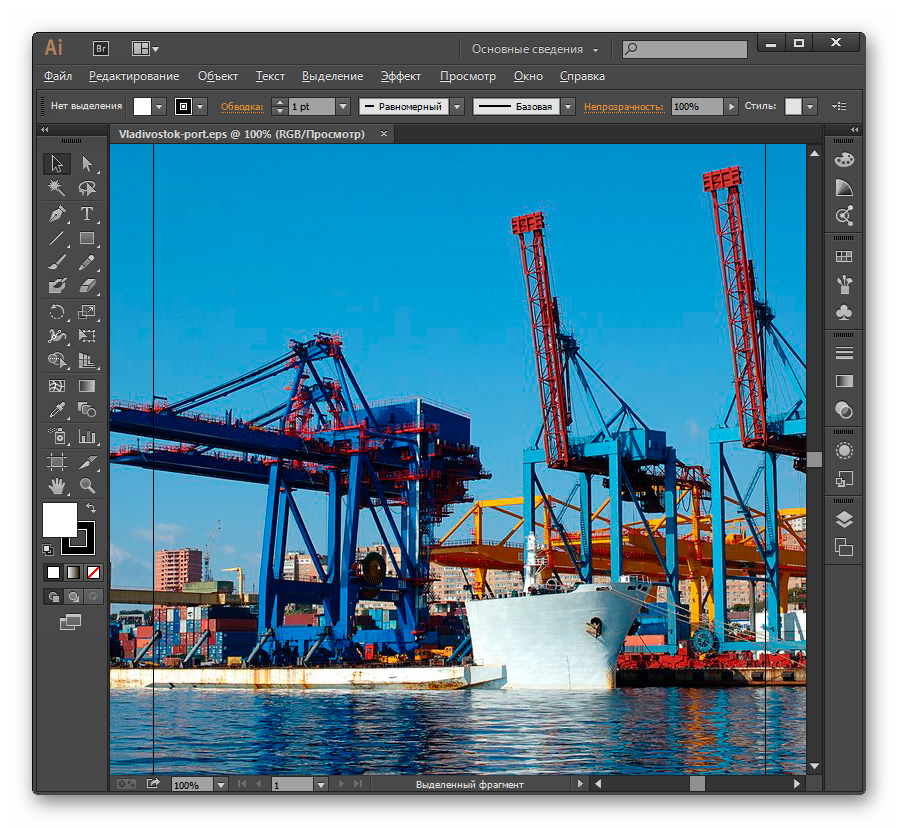899x828 pixels.
Task: Open the Swatches panel icon
Action: click(844, 257)
